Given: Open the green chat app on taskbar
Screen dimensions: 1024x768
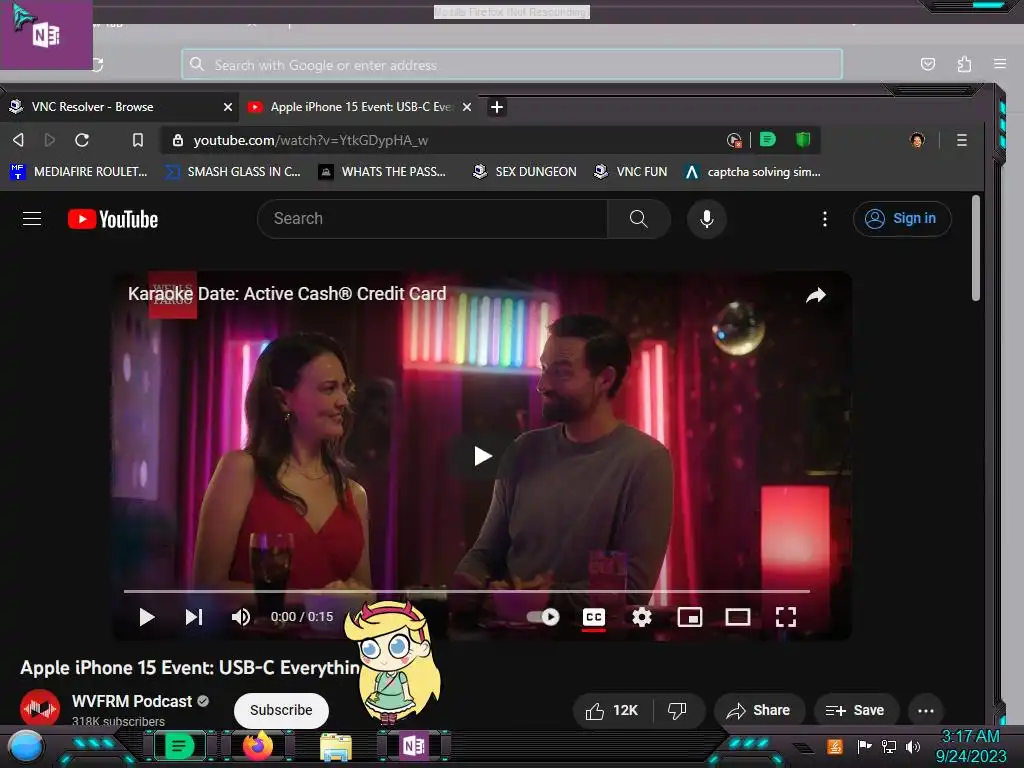Looking at the screenshot, I should [x=179, y=746].
